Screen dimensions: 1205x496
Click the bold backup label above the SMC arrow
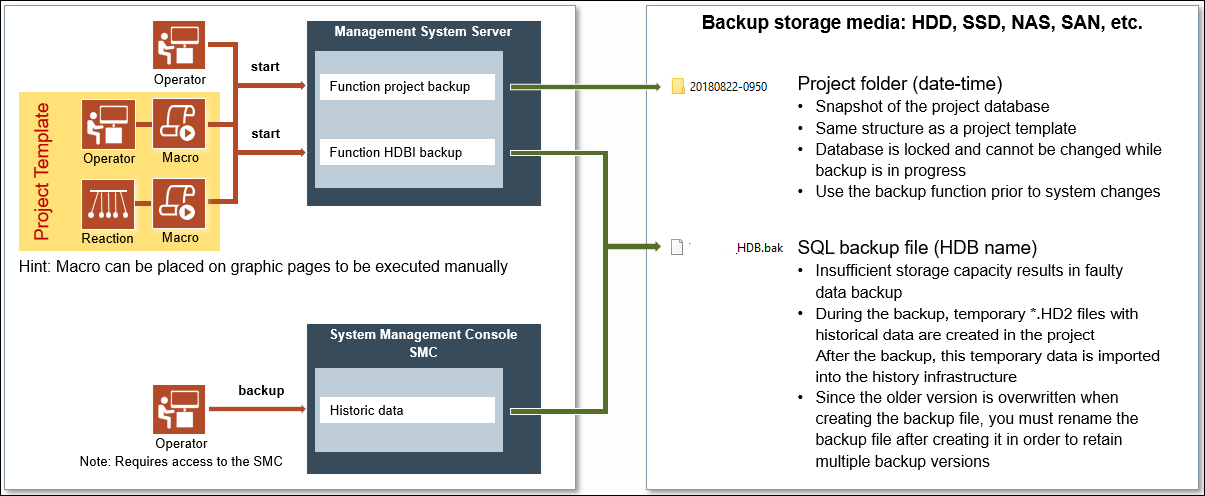point(260,390)
